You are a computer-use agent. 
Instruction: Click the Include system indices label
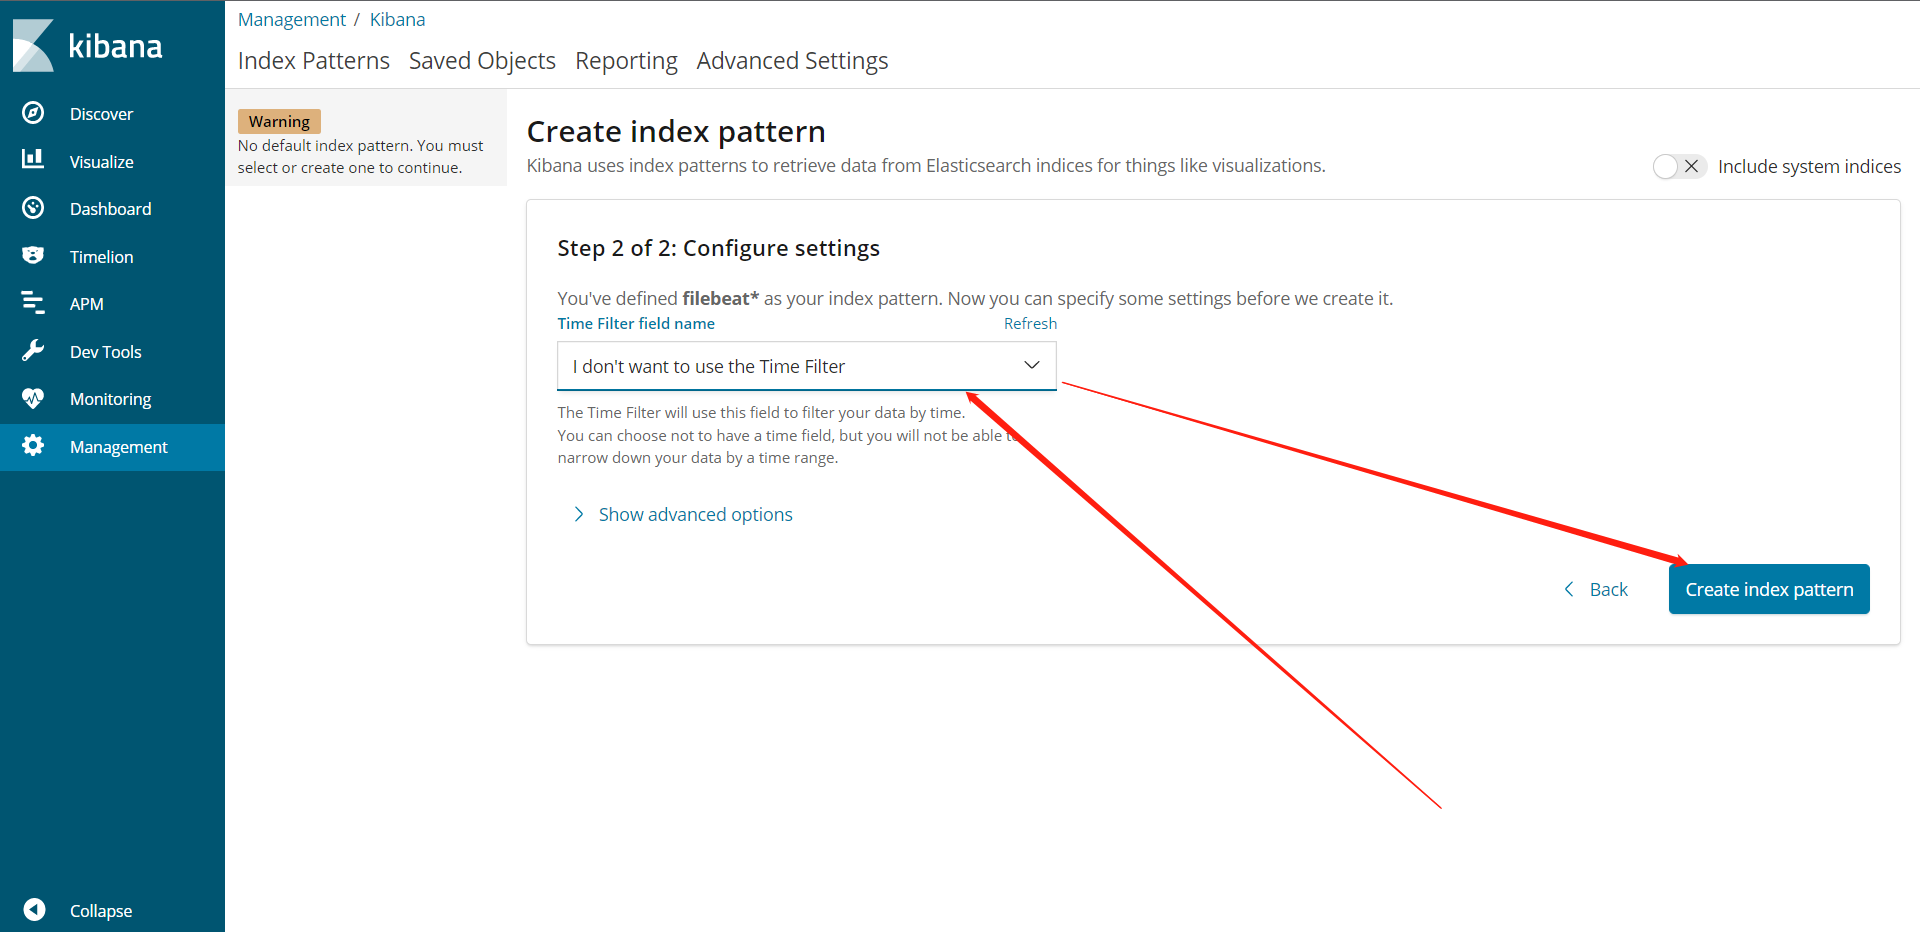click(x=1809, y=166)
